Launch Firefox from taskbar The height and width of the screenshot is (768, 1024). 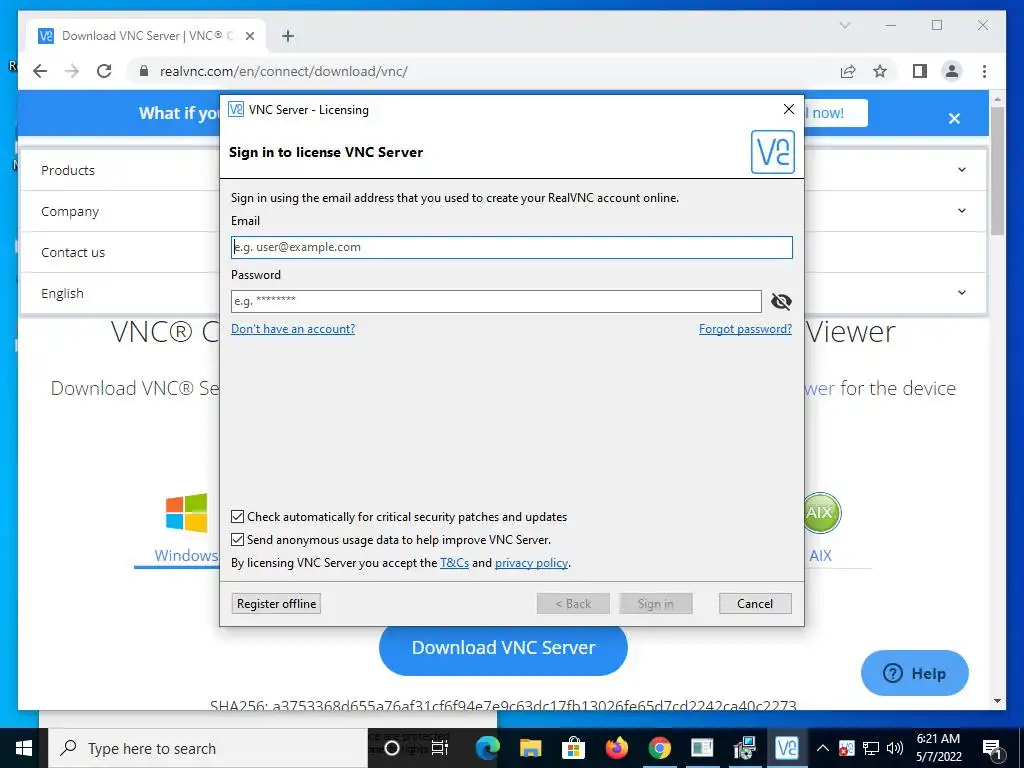click(616, 748)
